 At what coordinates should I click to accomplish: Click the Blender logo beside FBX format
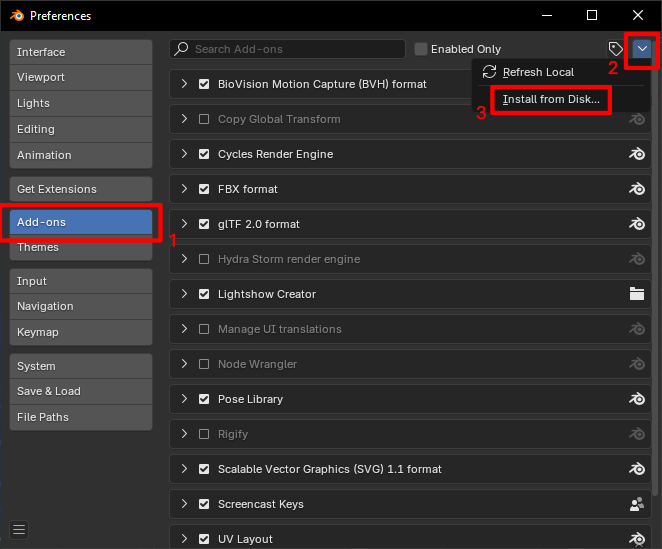637,189
